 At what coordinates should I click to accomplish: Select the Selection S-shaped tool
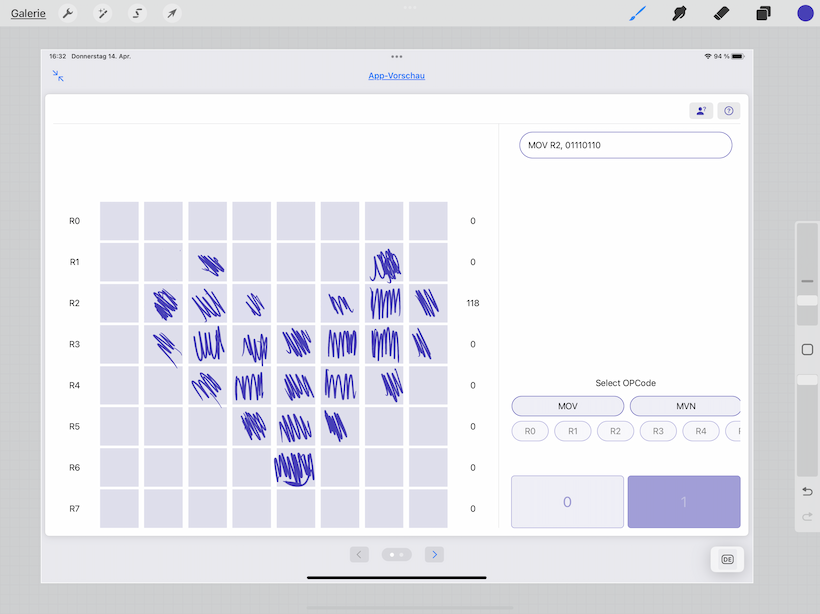click(x=138, y=14)
